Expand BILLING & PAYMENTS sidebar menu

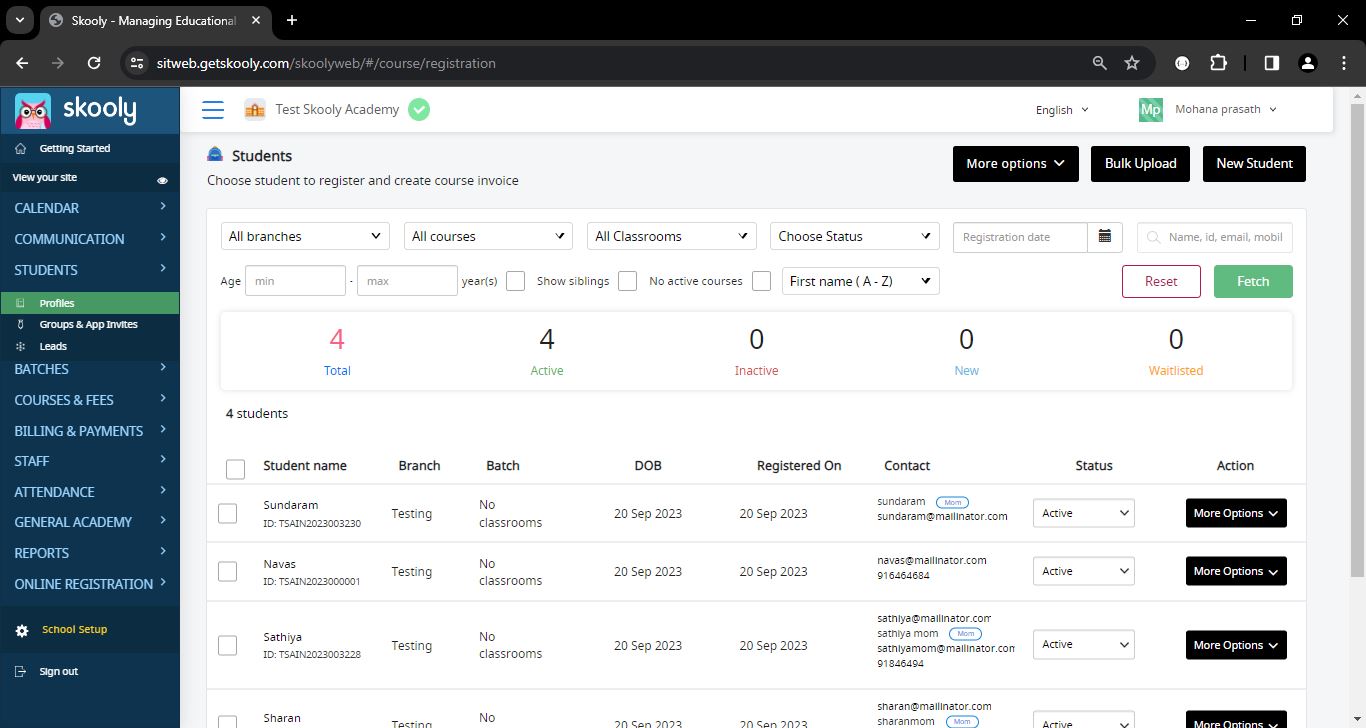90,431
